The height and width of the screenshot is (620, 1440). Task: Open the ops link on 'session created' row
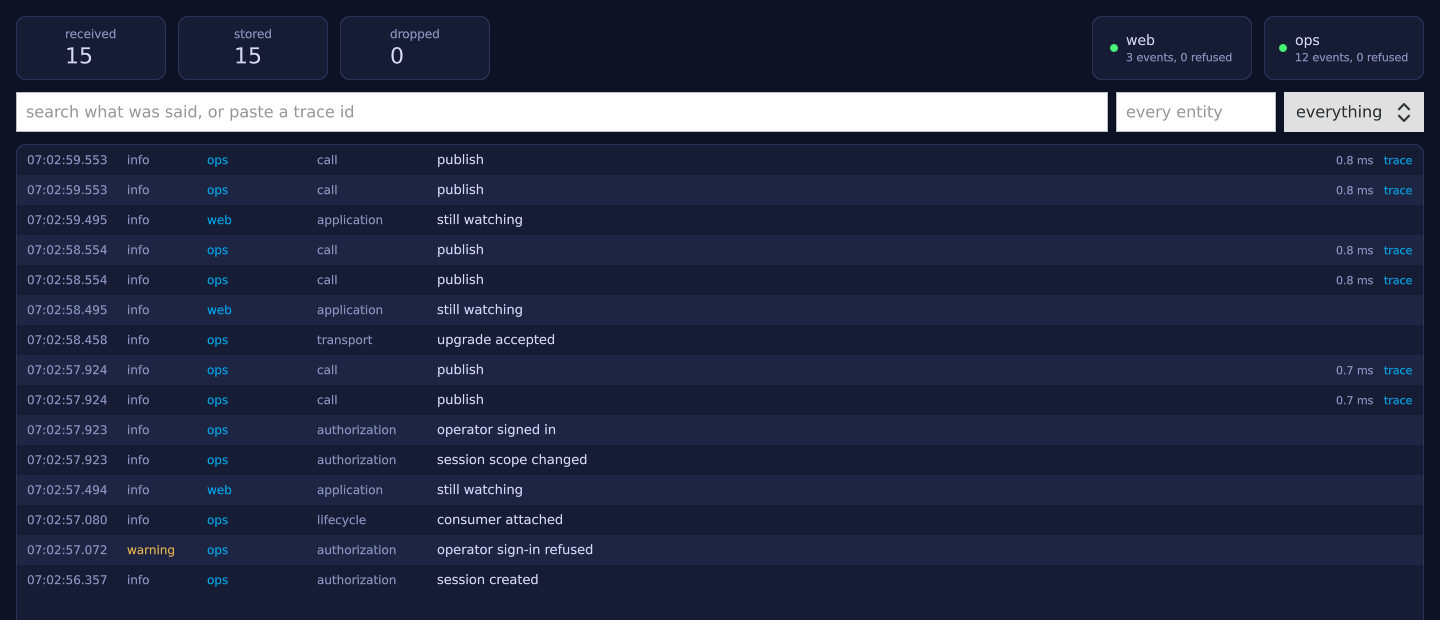(x=217, y=580)
